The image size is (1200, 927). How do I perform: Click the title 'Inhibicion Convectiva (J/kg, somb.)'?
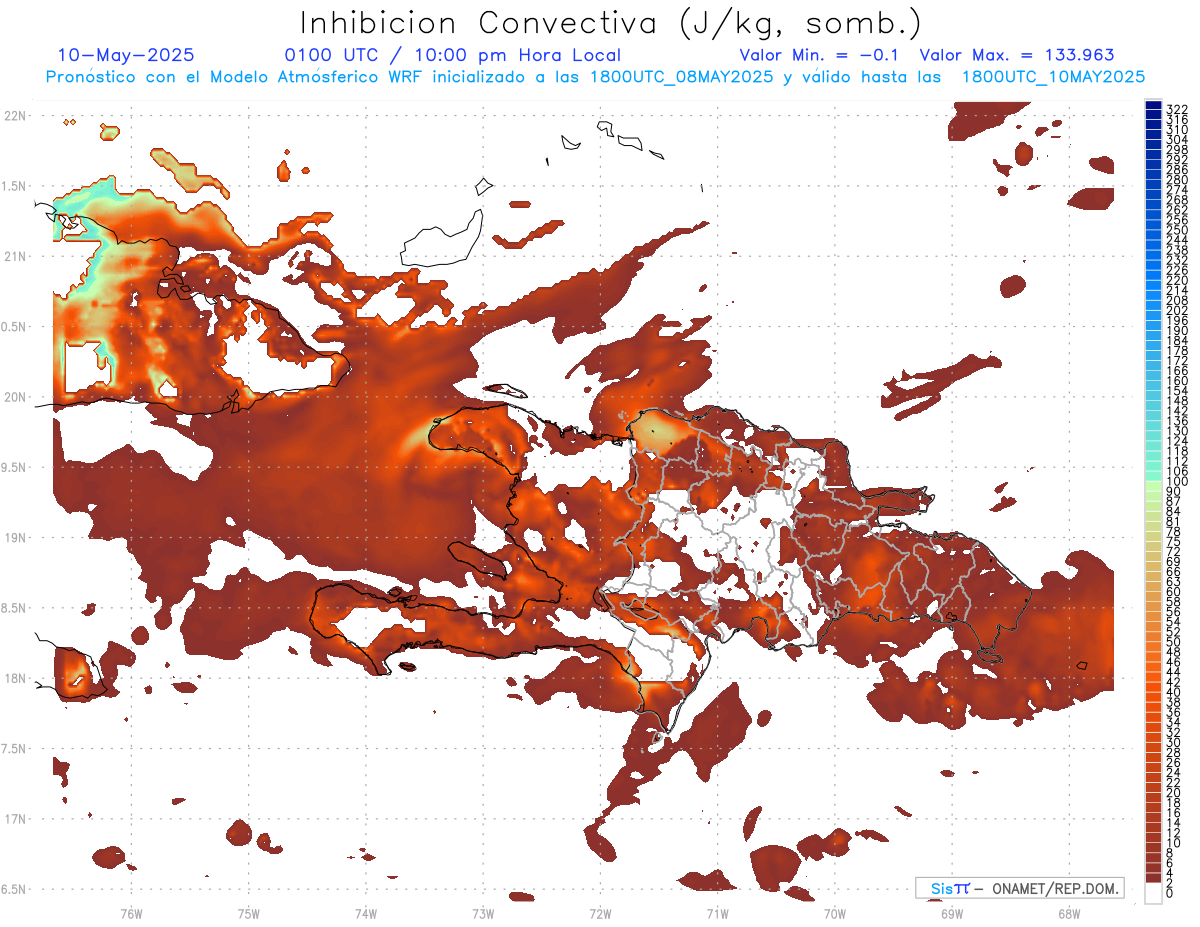tap(611, 24)
